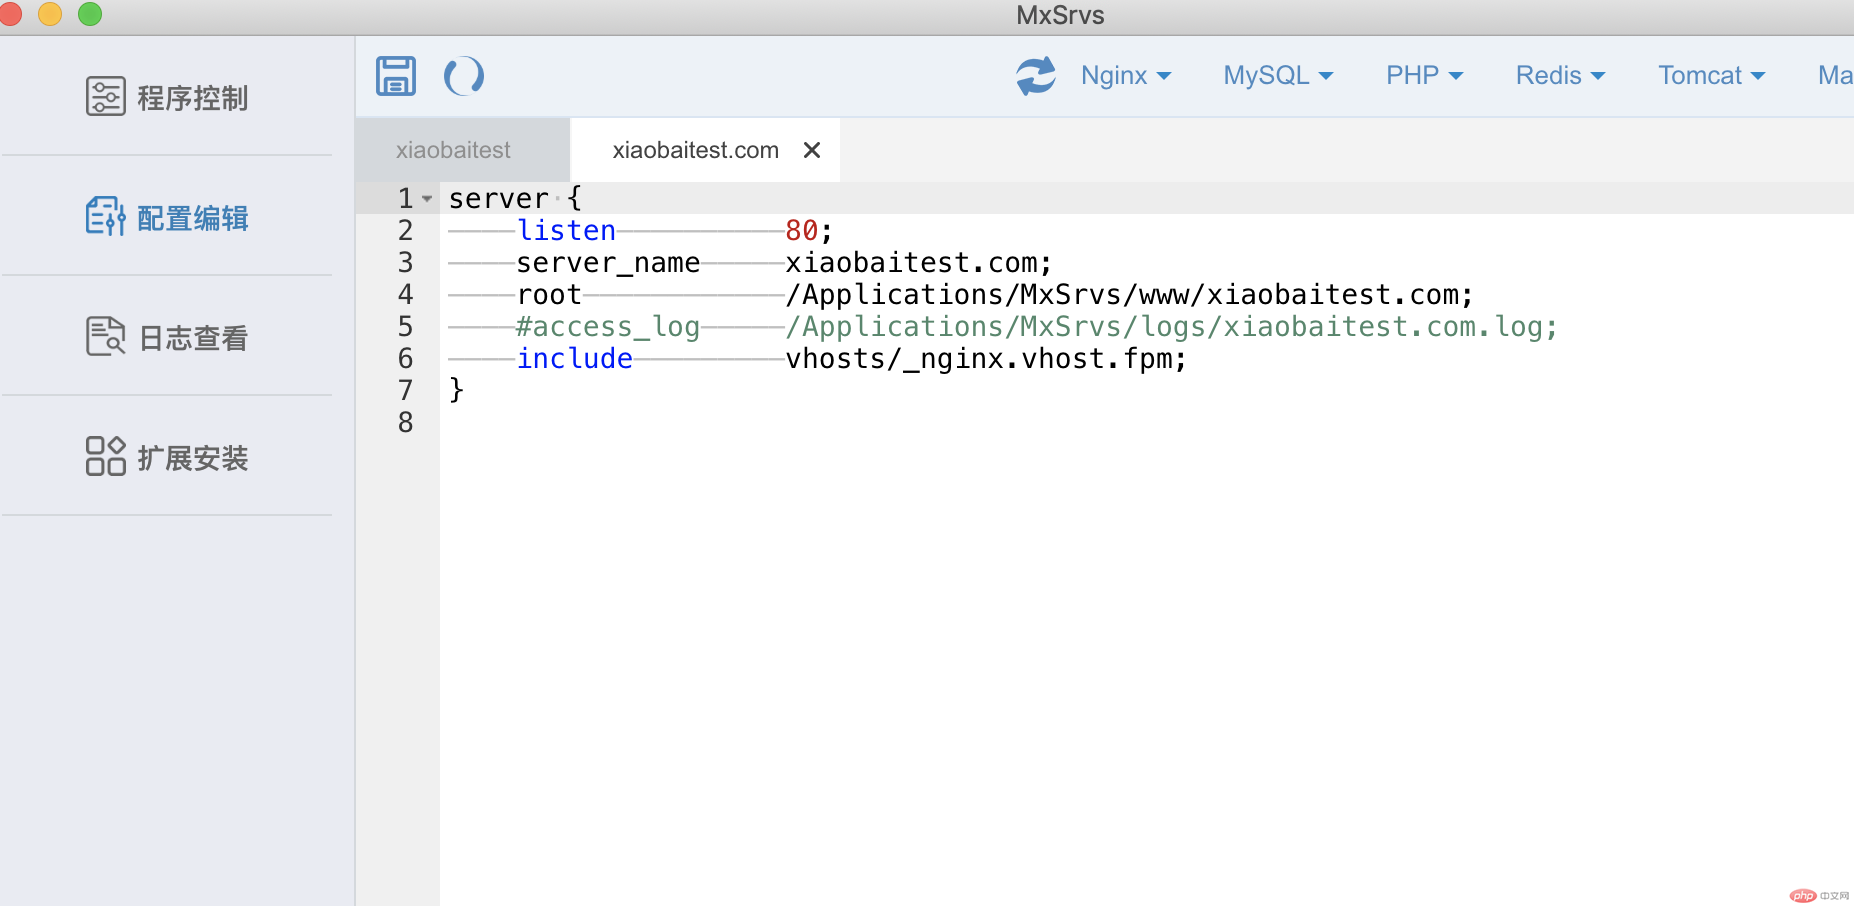Click the vhosts/_nginx.vhost.fpm; value

coord(986,359)
